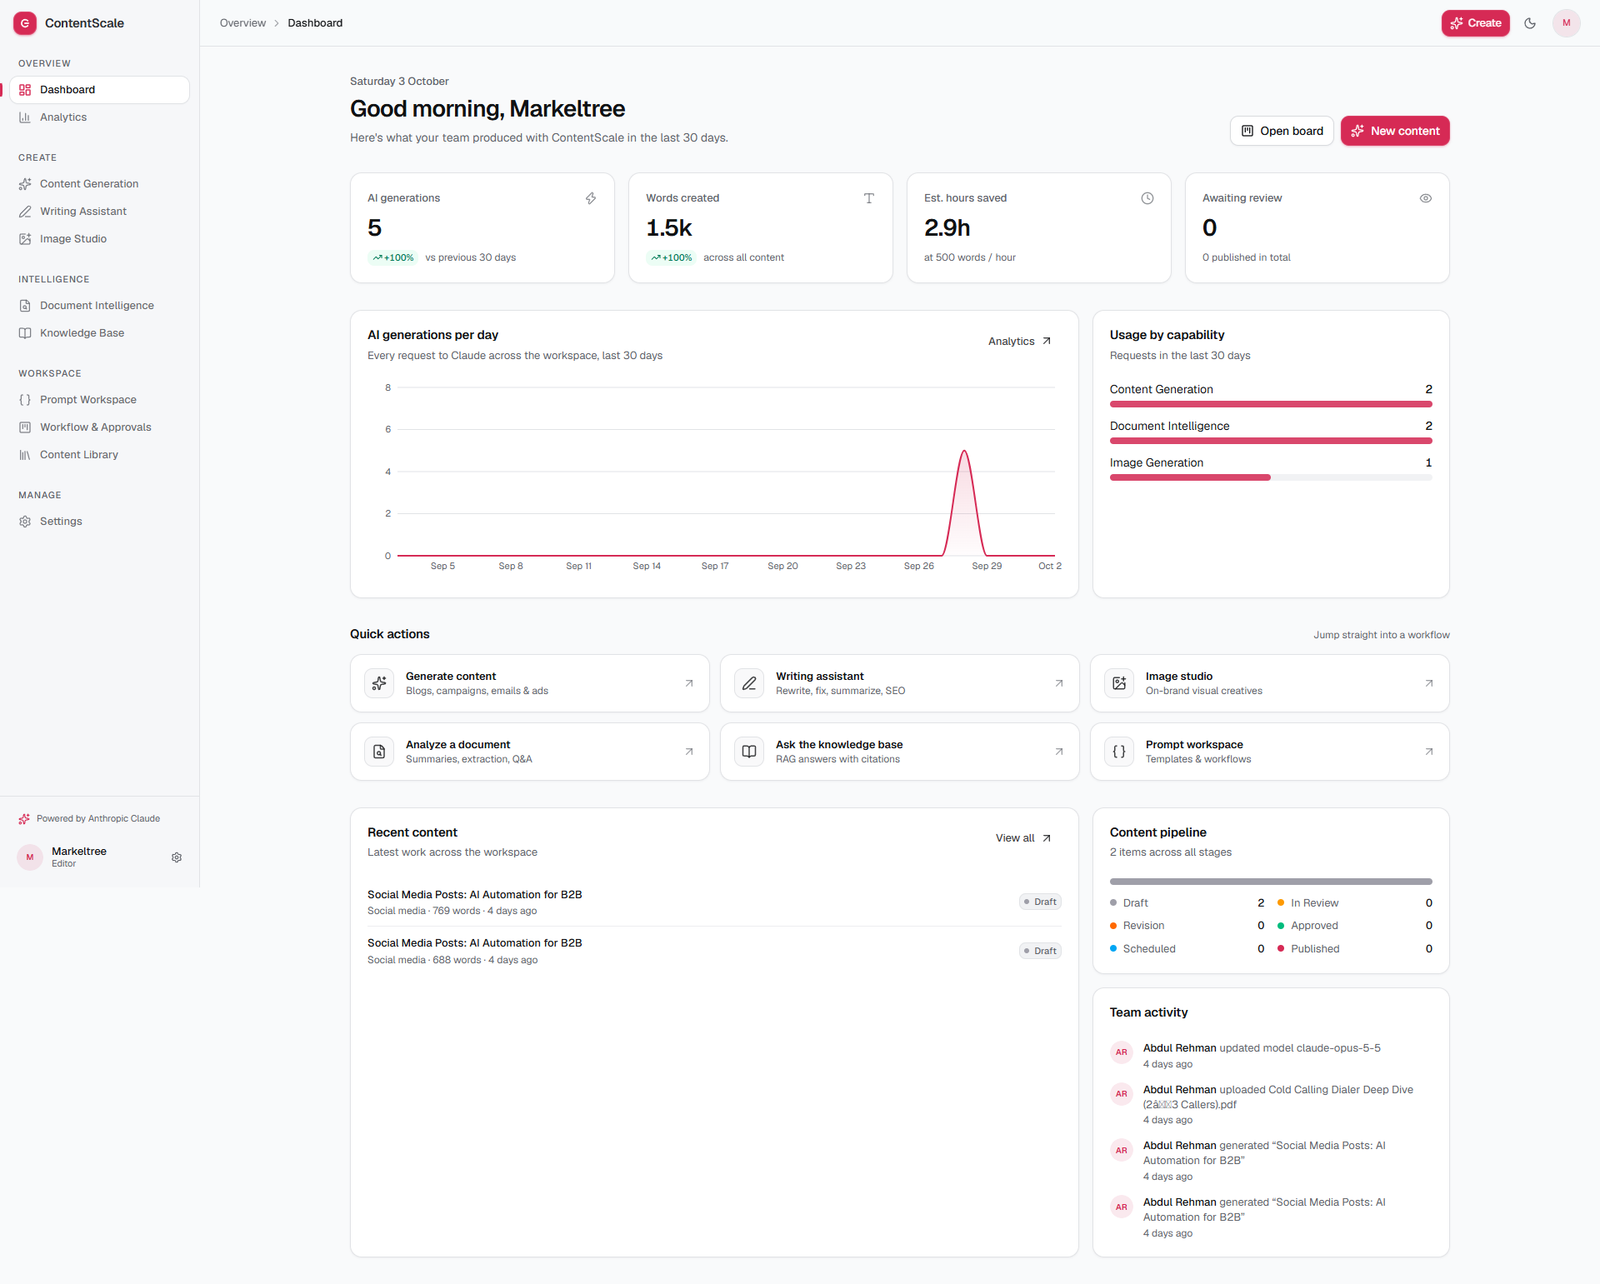The height and width of the screenshot is (1284, 1600).
Task: Click the Draft stage in Content pipeline
Action: tap(1187, 903)
